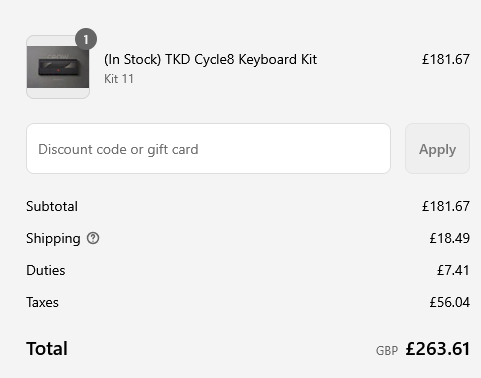
Task: Click the taxes amount £56.04
Action: [x=449, y=302]
